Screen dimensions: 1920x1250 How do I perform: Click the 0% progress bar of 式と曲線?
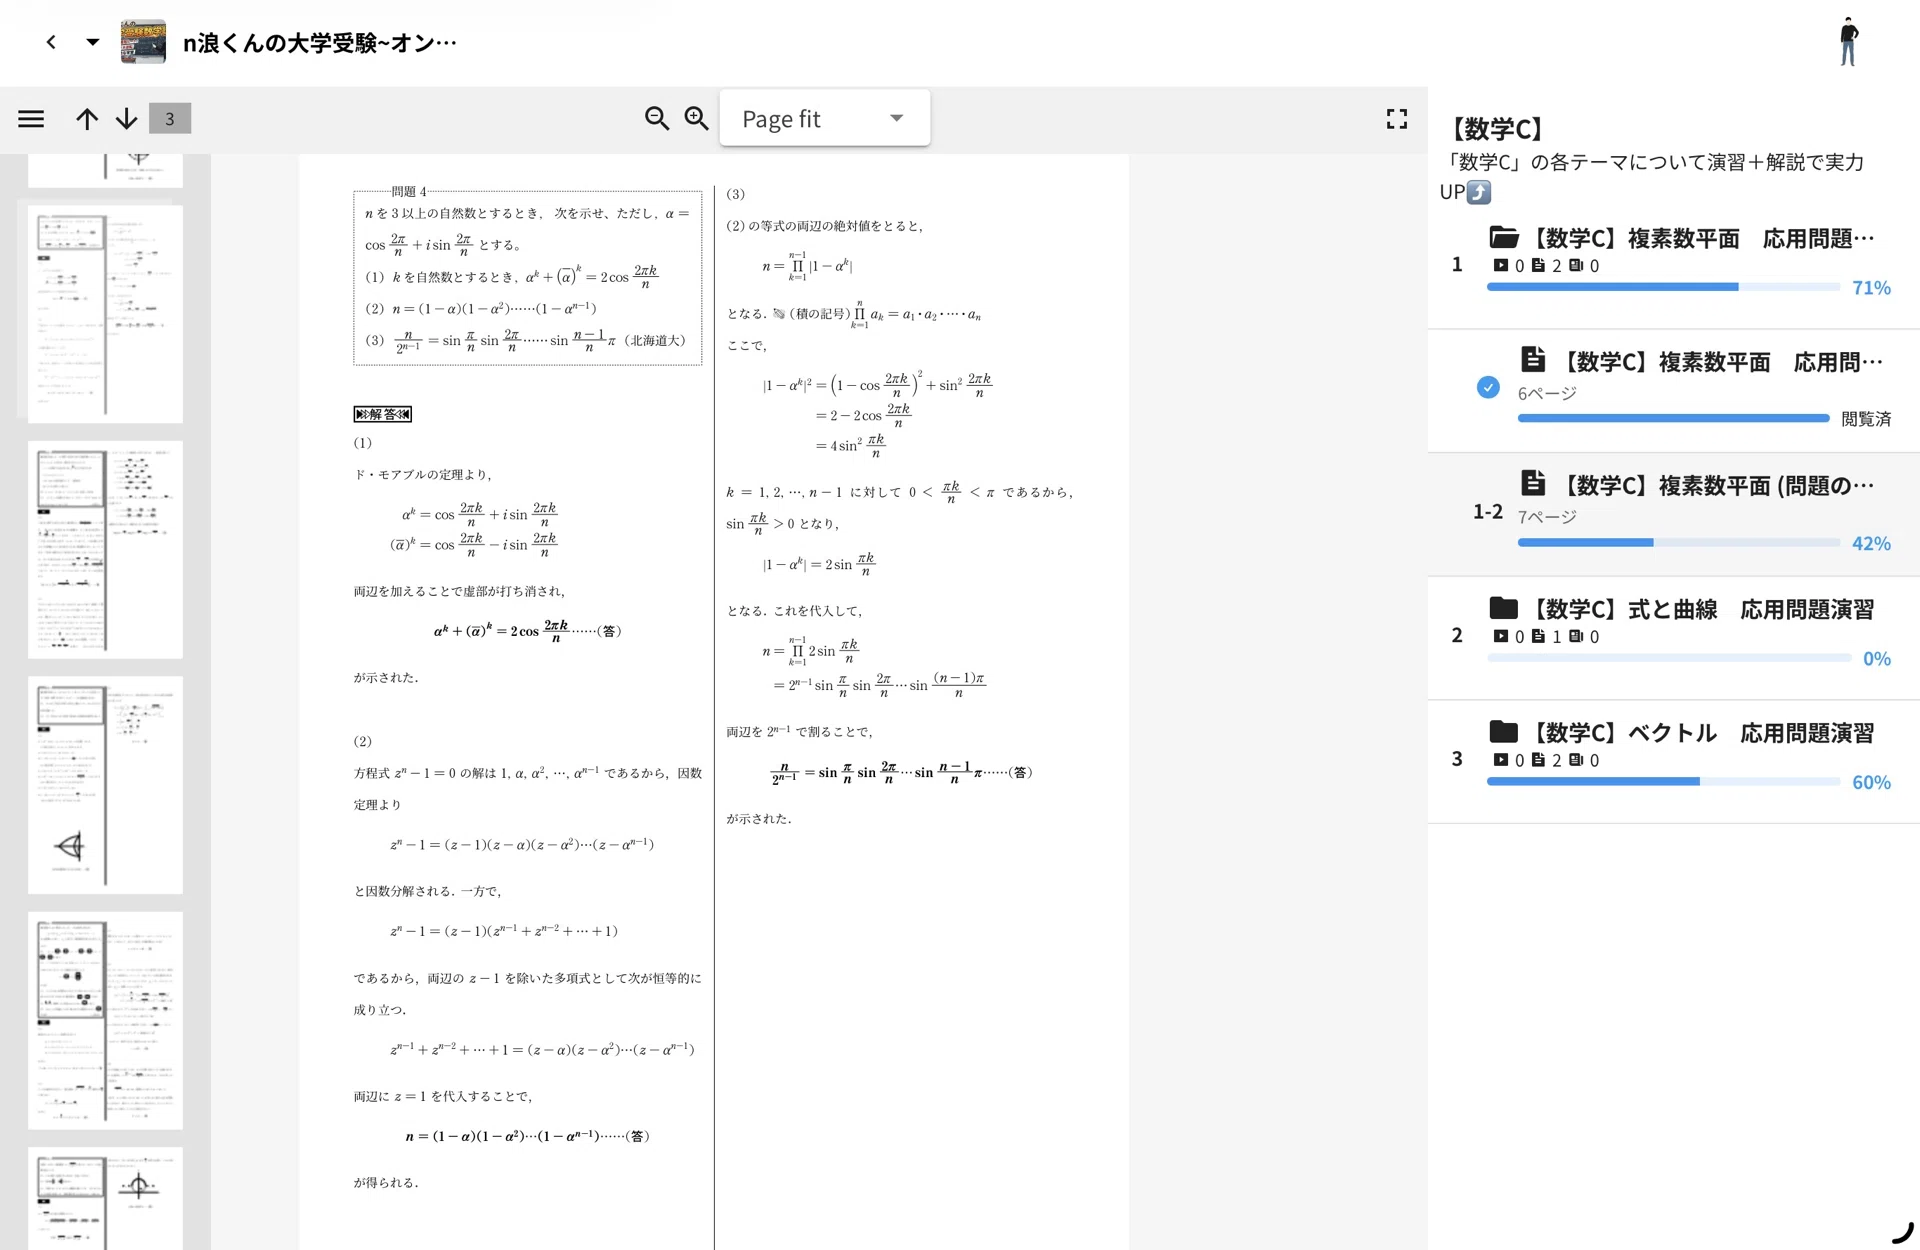pyautogui.click(x=1668, y=658)
